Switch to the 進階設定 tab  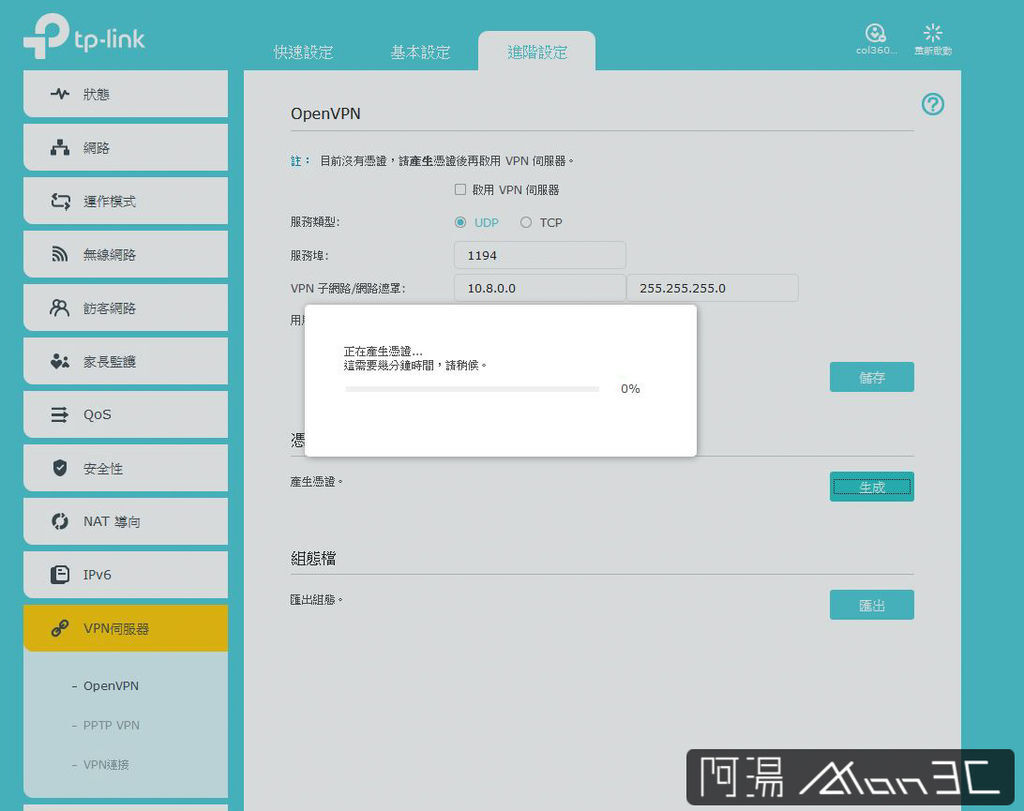point(537,52)
